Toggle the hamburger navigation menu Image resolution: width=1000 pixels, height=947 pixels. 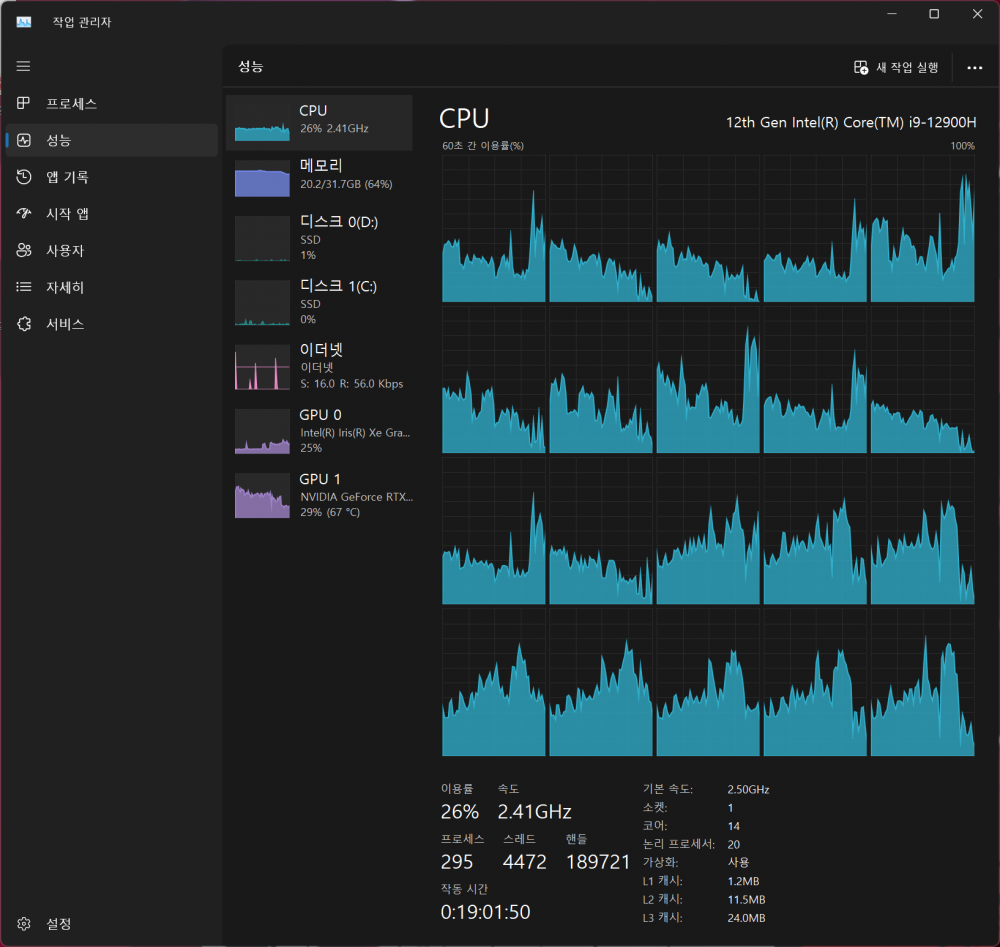pos(24,66)
